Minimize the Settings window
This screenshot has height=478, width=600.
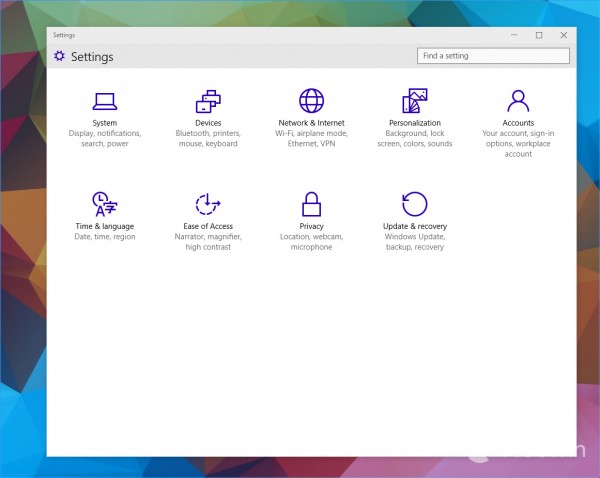[x=513, y=35]
